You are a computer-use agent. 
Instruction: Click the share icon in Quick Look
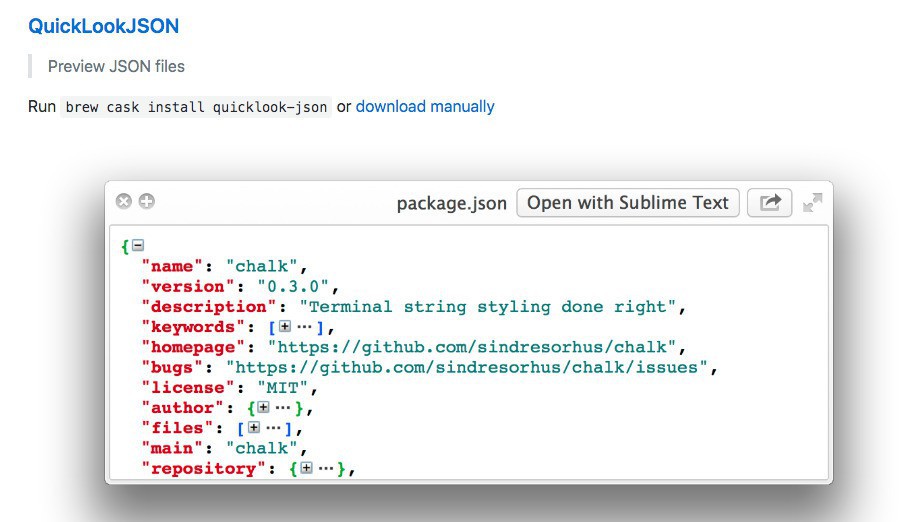769,203
